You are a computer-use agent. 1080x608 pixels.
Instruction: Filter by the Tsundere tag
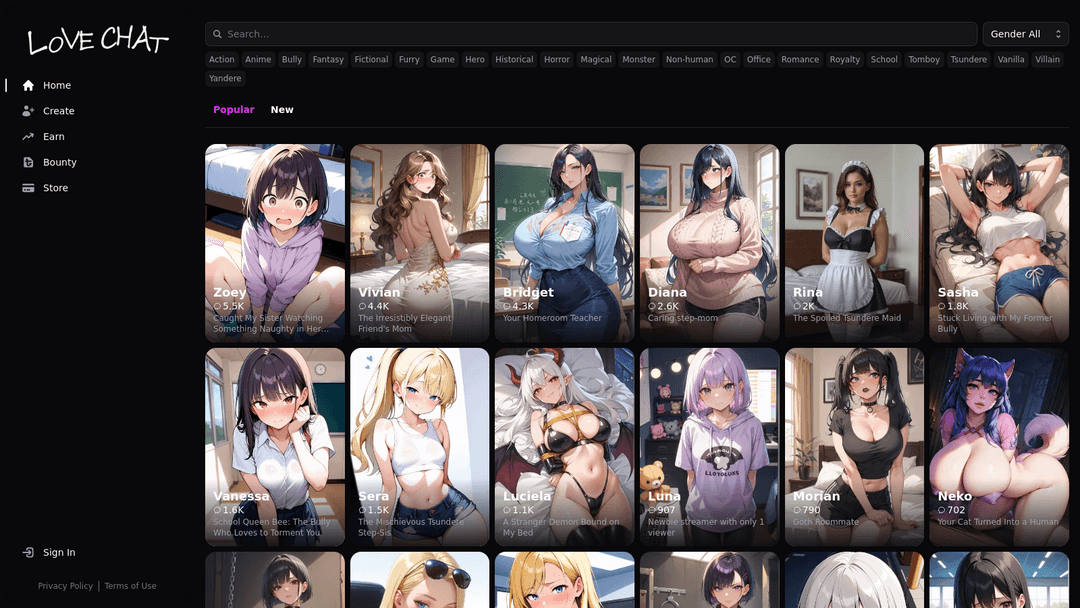tap(969, 59)
